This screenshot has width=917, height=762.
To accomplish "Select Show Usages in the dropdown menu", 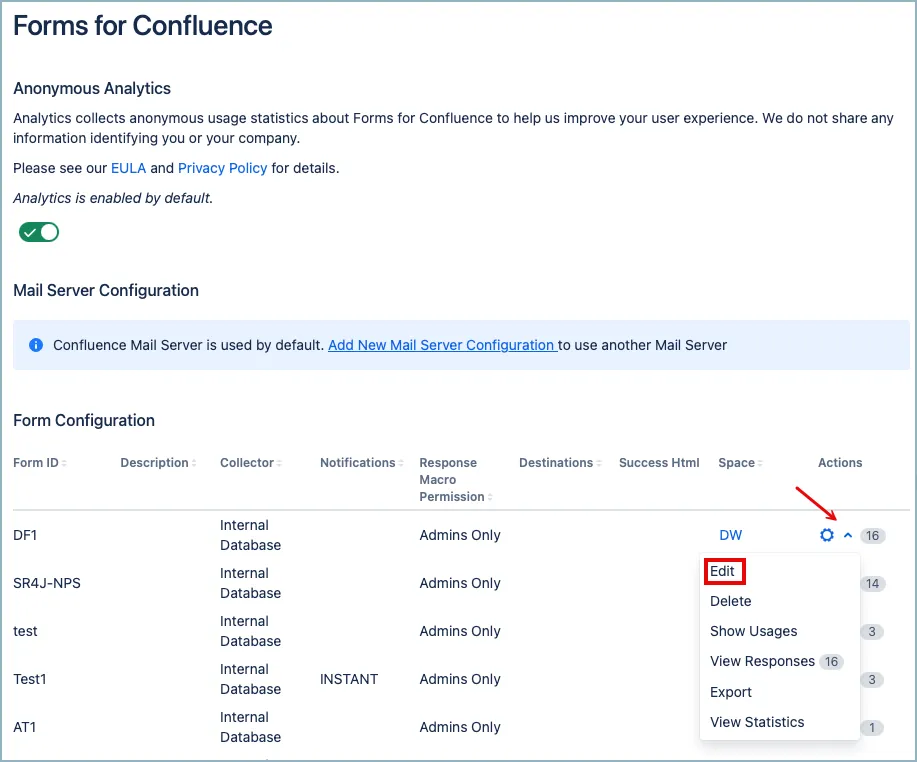I will tap(753, 632).
